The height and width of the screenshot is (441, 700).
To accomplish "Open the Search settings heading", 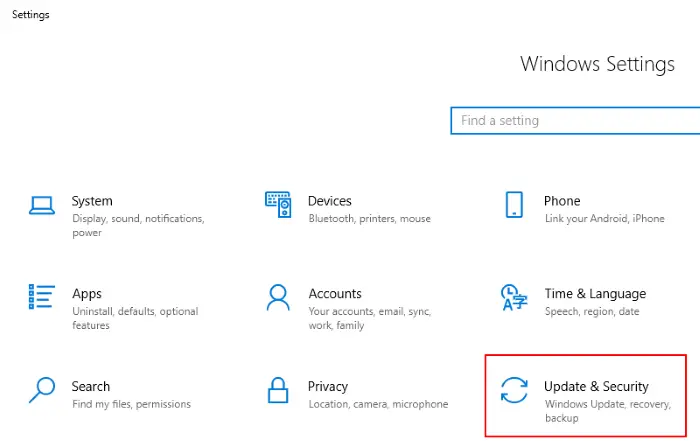I will (x=91, y=387).
